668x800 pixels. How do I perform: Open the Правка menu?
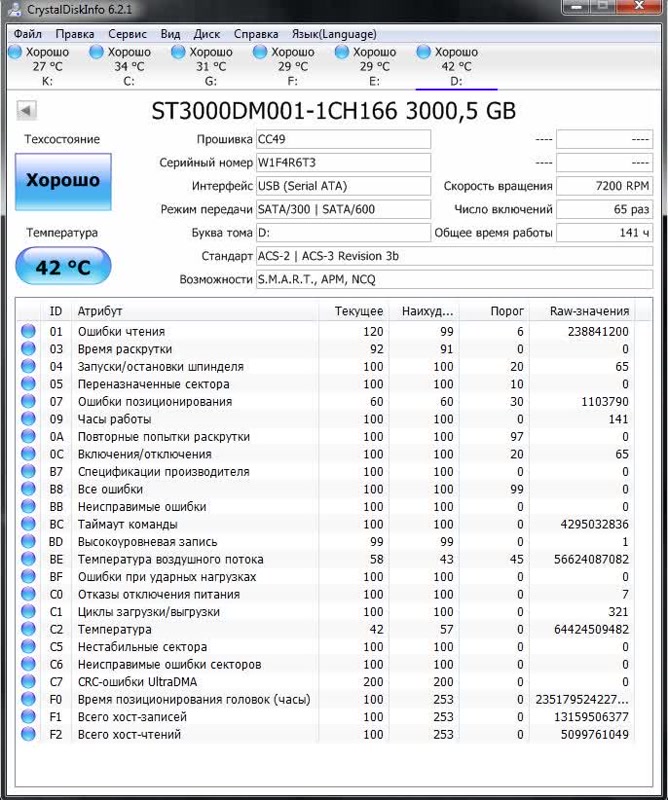coord(75,34)
